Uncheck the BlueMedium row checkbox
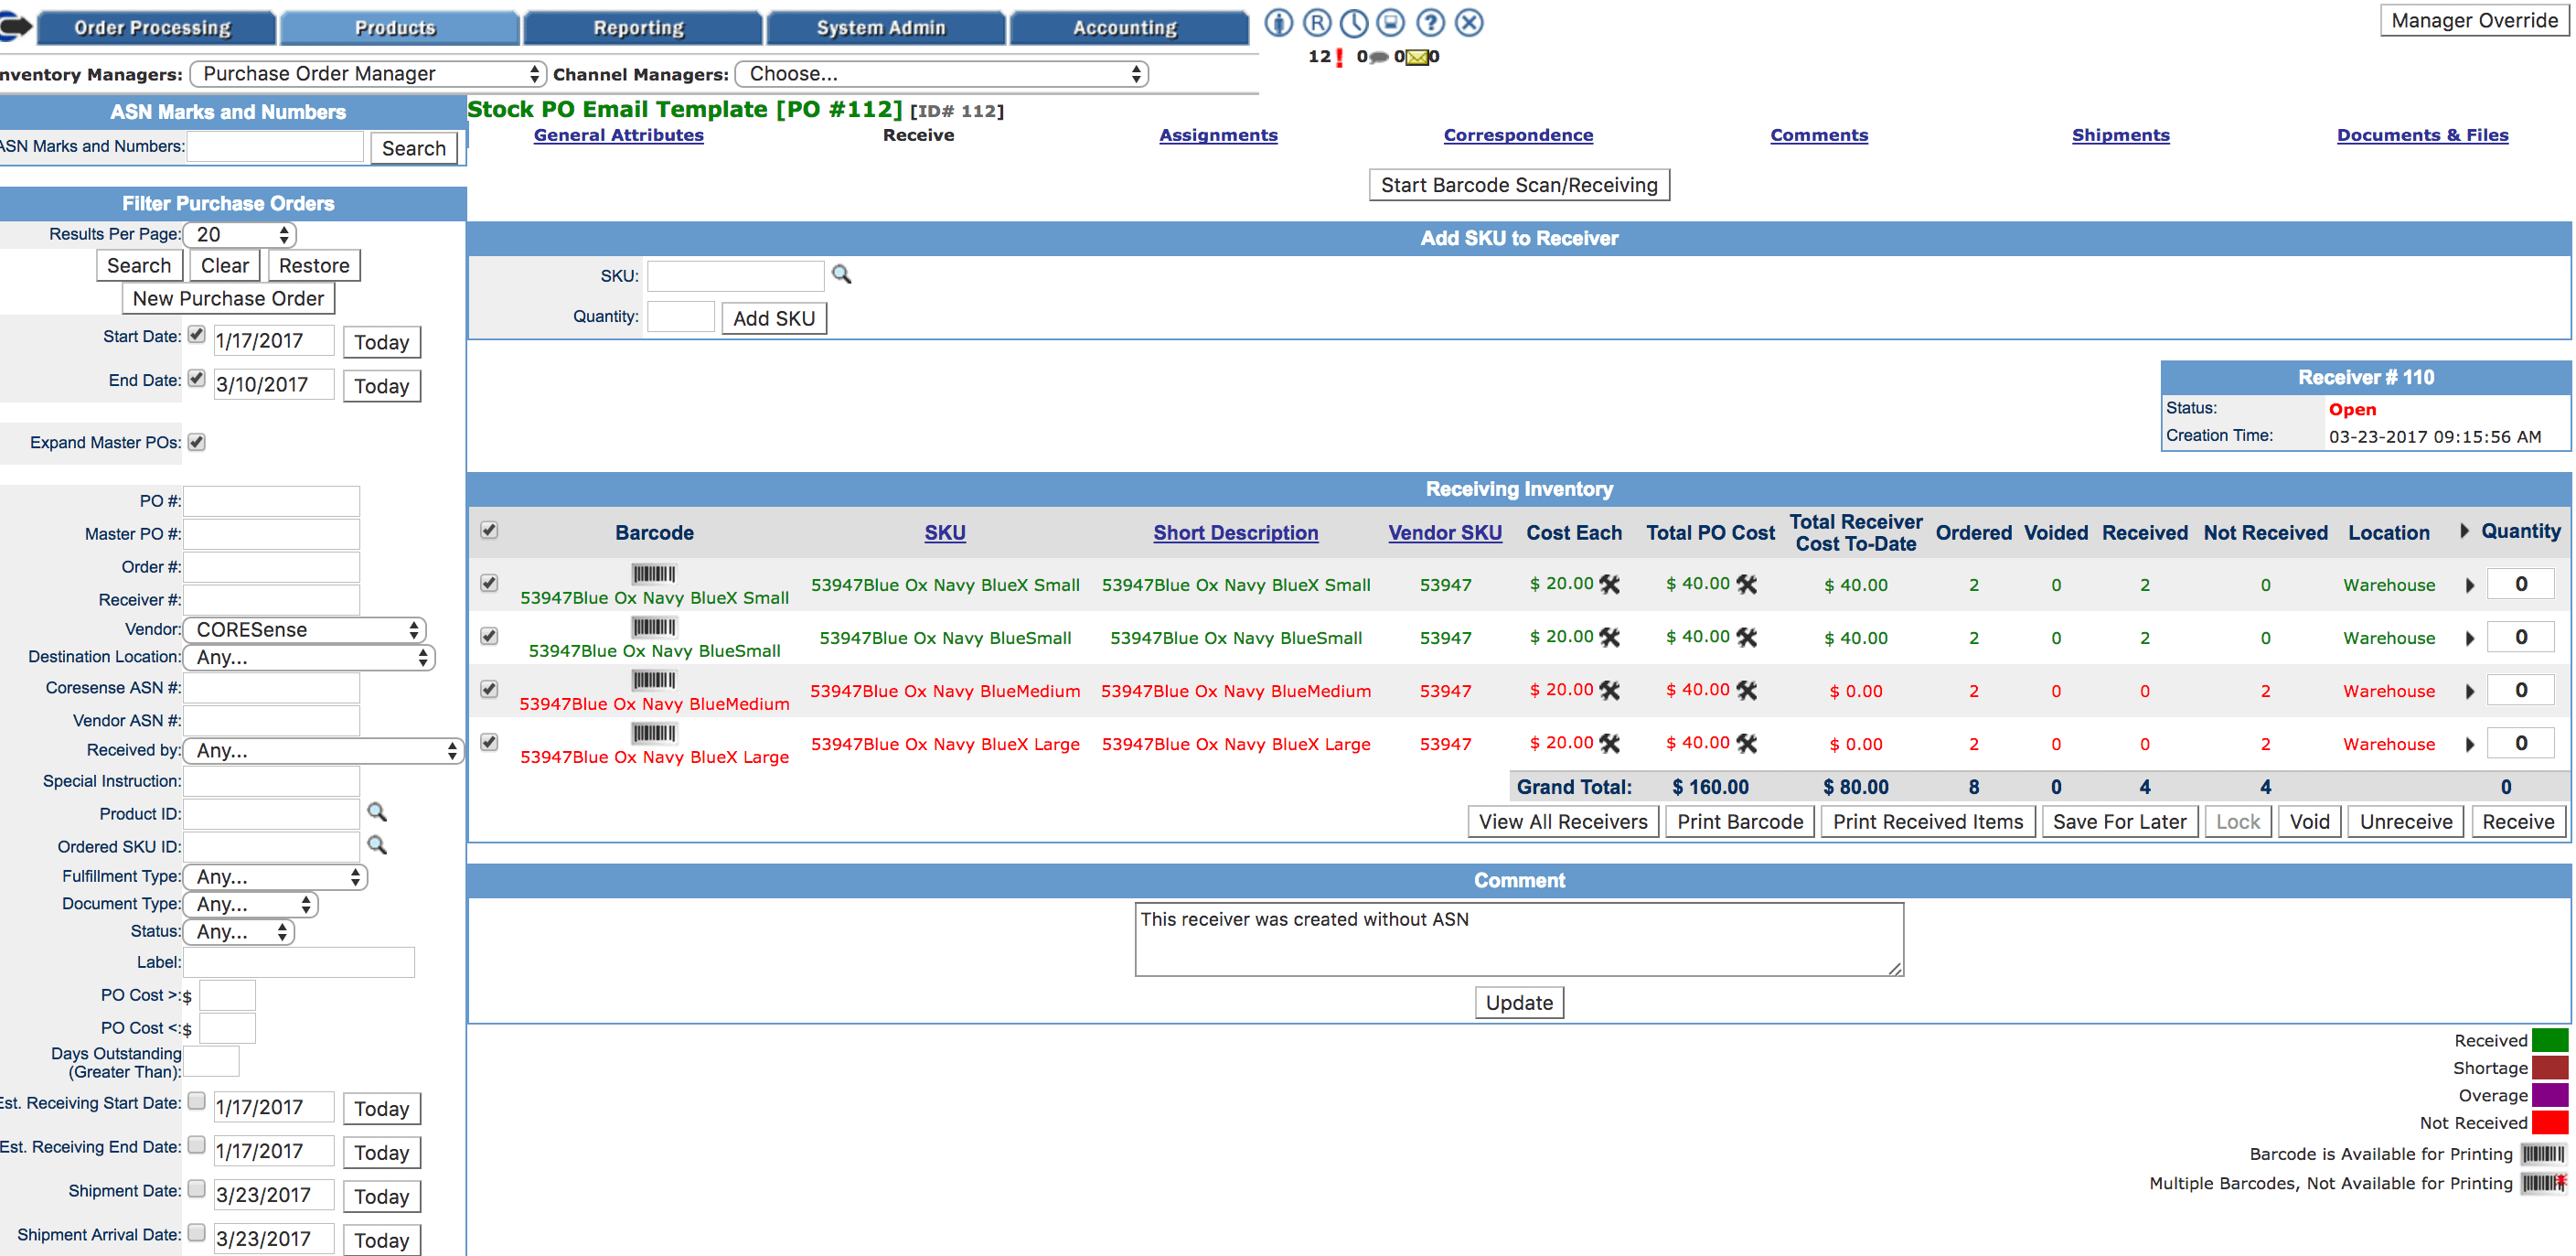Screen dimensions: 2576x1256 489,689
